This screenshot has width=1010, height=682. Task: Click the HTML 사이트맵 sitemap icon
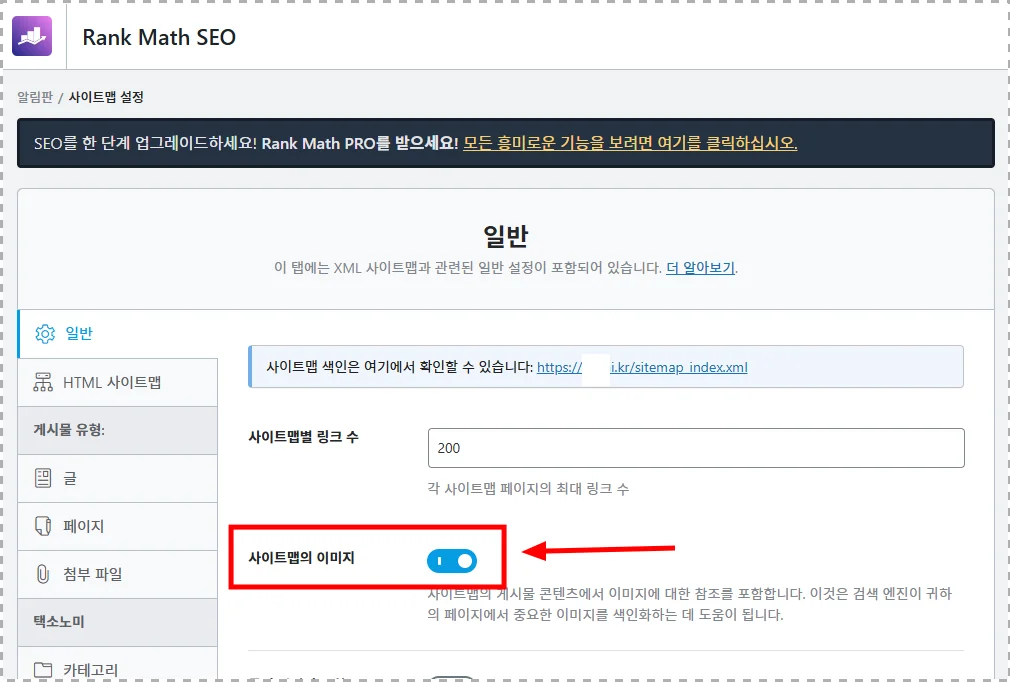43,383
